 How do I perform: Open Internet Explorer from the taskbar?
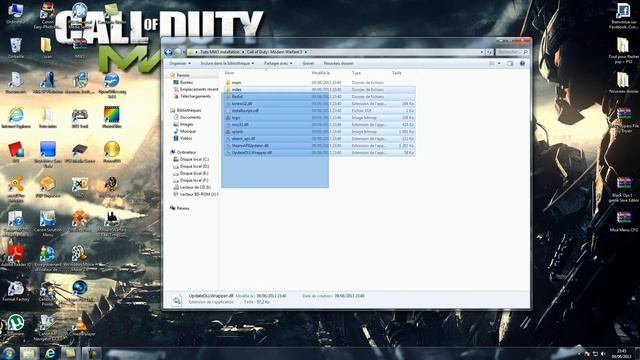(50, 353)
